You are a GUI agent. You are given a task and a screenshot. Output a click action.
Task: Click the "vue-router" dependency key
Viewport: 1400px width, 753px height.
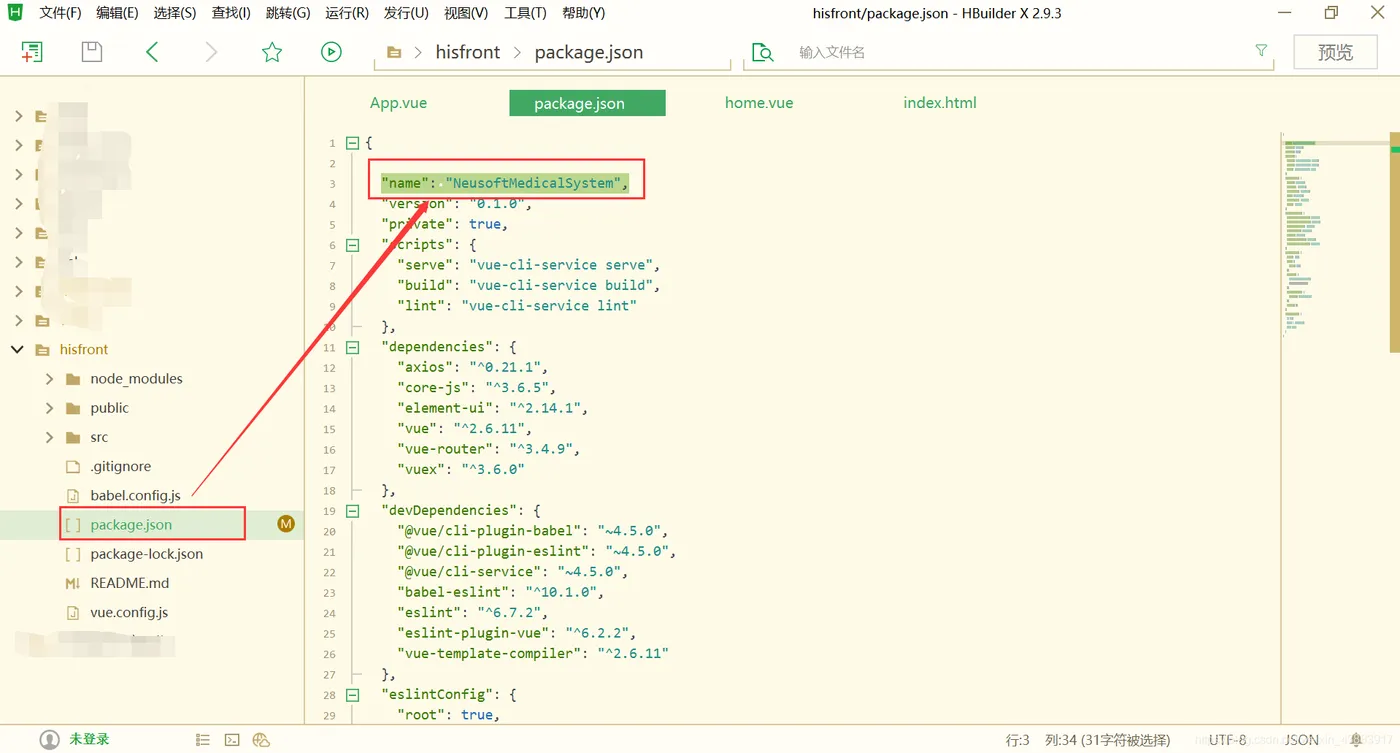click(x=445, y=449)
